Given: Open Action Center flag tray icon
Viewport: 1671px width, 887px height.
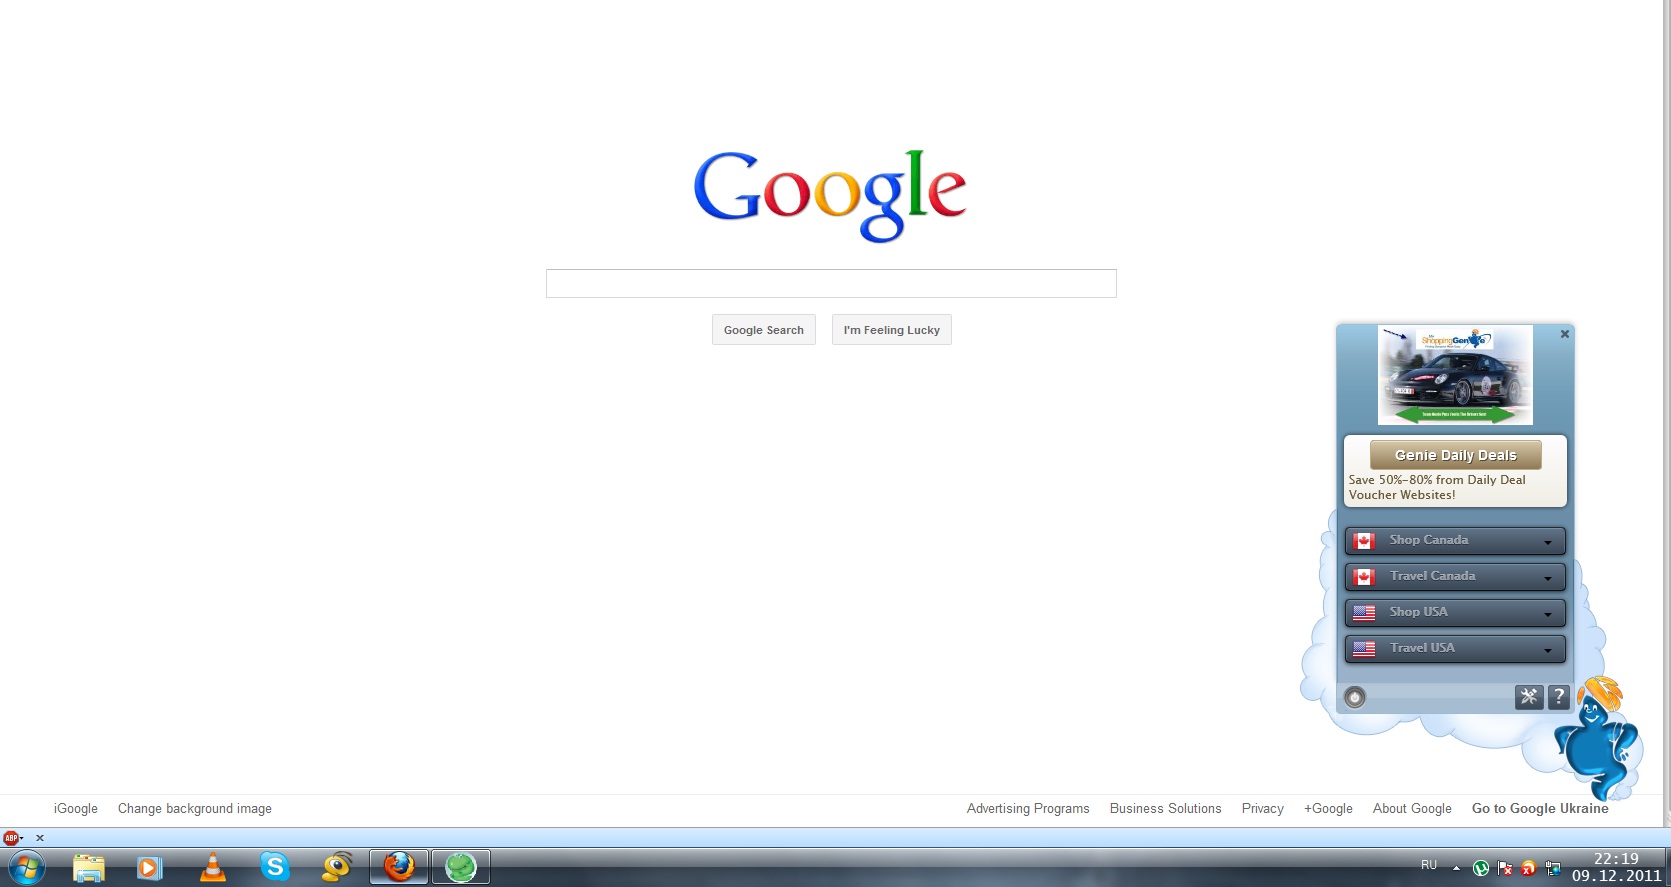Looking at the screenshot, I should point(1505,868).
